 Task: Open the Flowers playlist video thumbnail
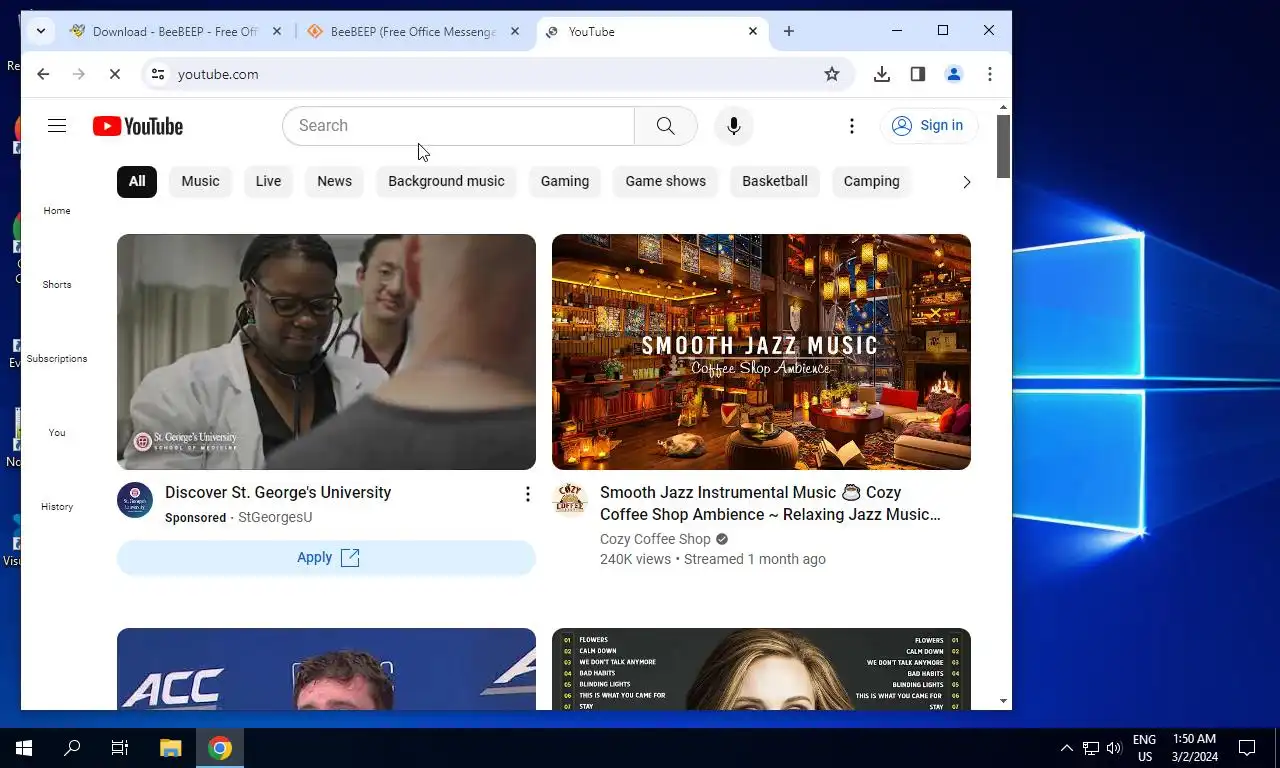tap(761, 669)
